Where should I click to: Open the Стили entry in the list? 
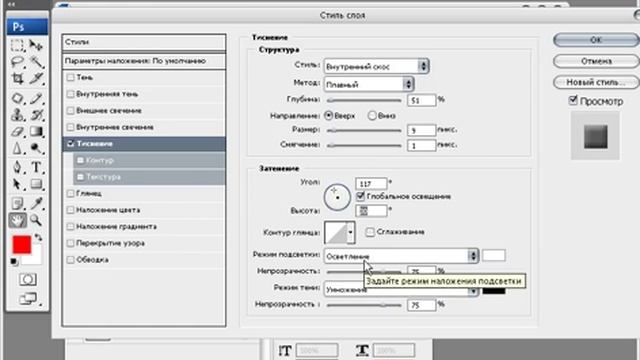(144, 42)
